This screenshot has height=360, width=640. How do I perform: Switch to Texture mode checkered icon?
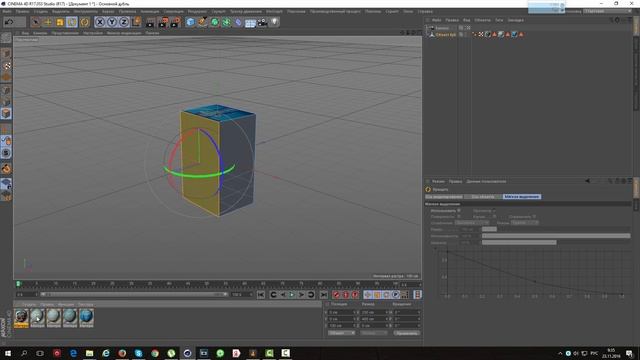(6, 66)
